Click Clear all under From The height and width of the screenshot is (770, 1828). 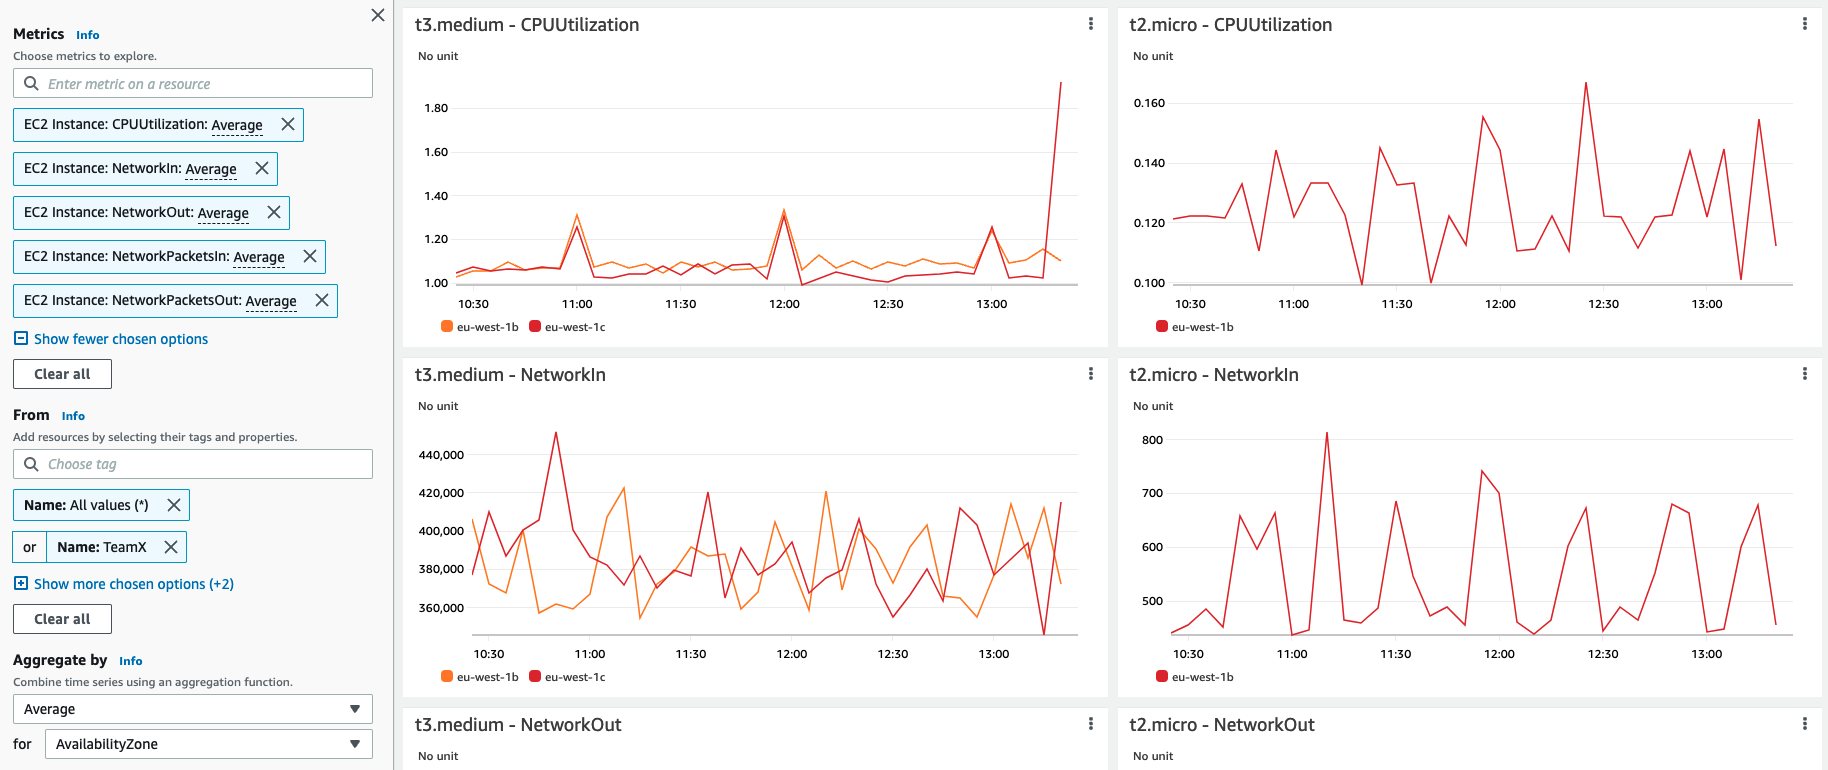(62, 619)
